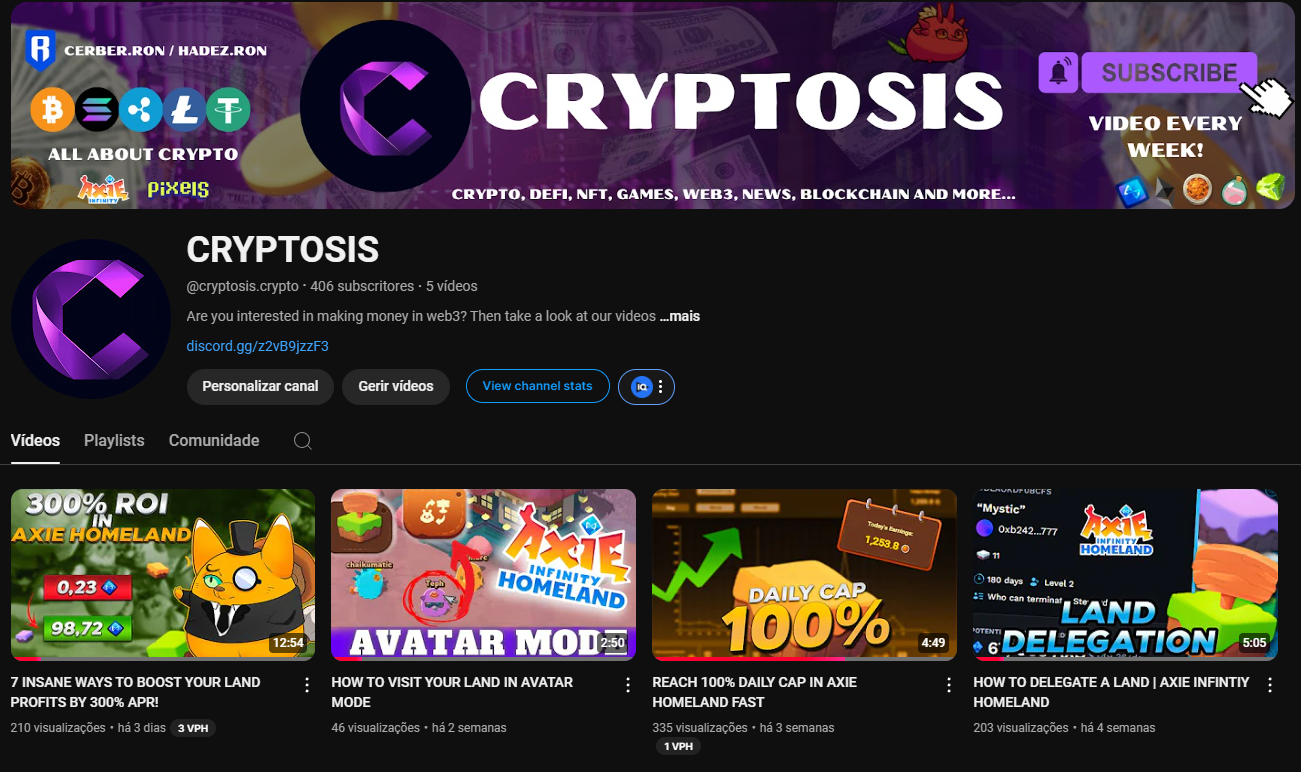Click the 1 VPH badge
The height and width of the screenshot is (772, 1301).
678,747
